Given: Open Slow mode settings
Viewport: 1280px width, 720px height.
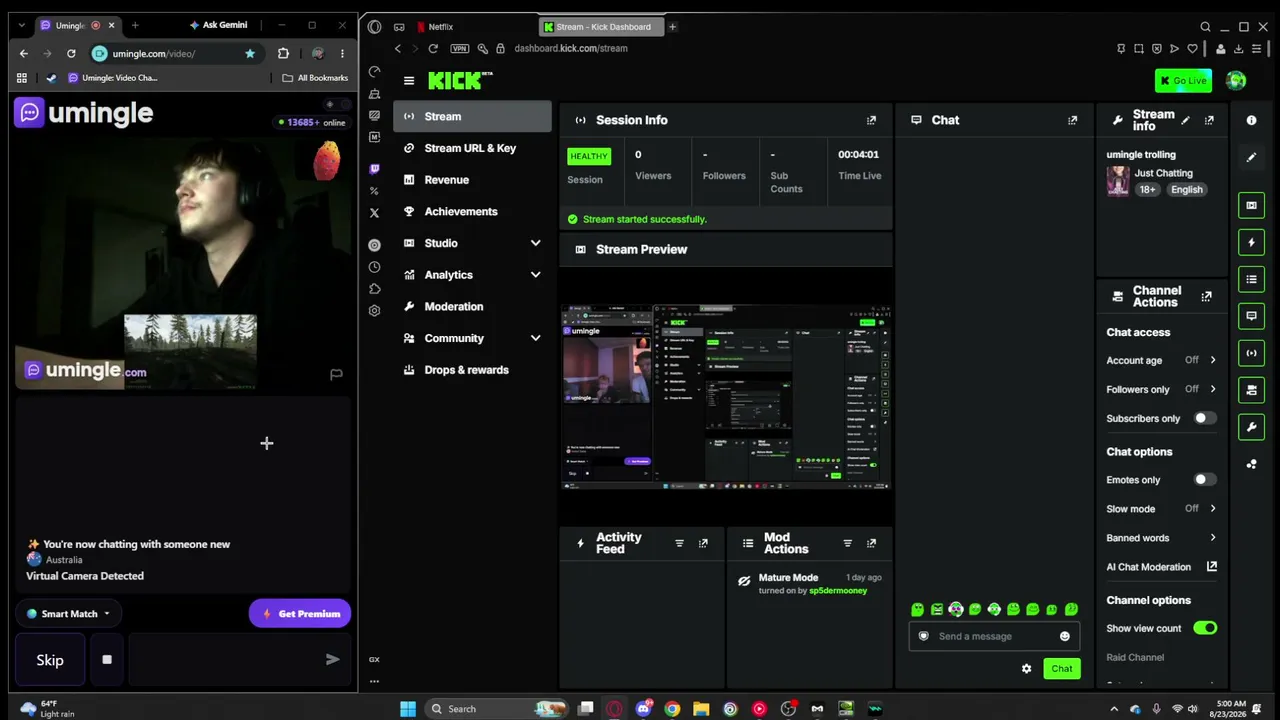Looking at the screenshot, I should tap(1161, 509).
